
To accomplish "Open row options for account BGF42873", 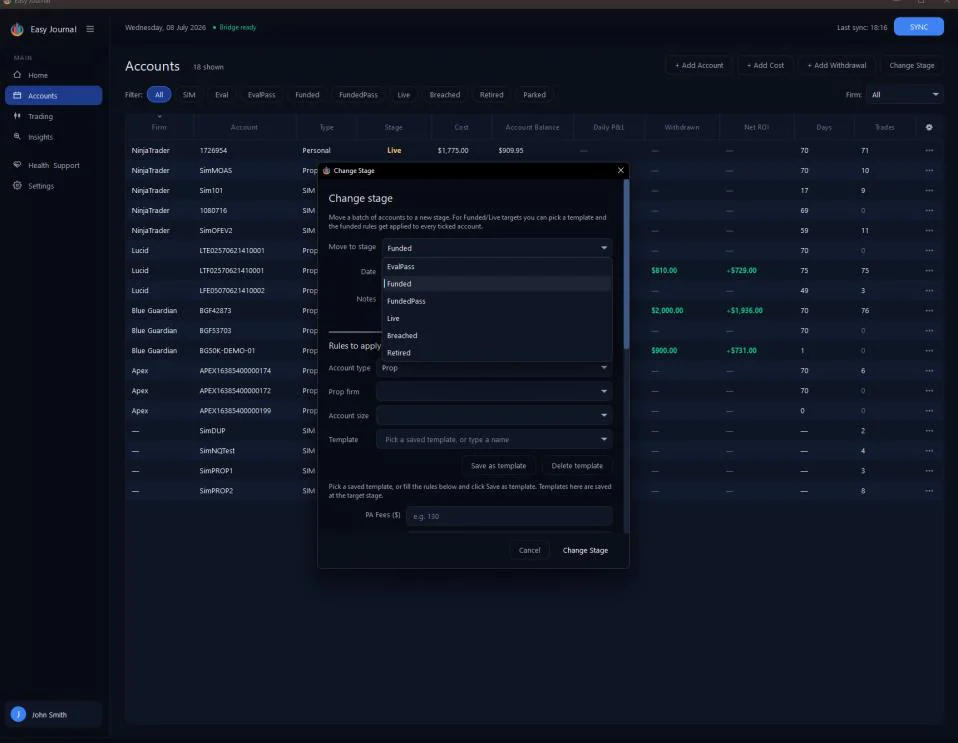I will [x=929, y=310].
